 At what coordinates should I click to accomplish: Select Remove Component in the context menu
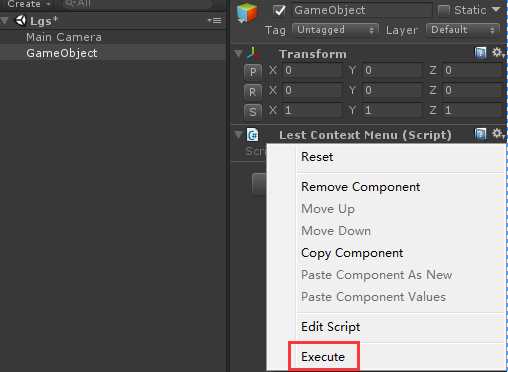pyautogui.click(x=387, y=187)
